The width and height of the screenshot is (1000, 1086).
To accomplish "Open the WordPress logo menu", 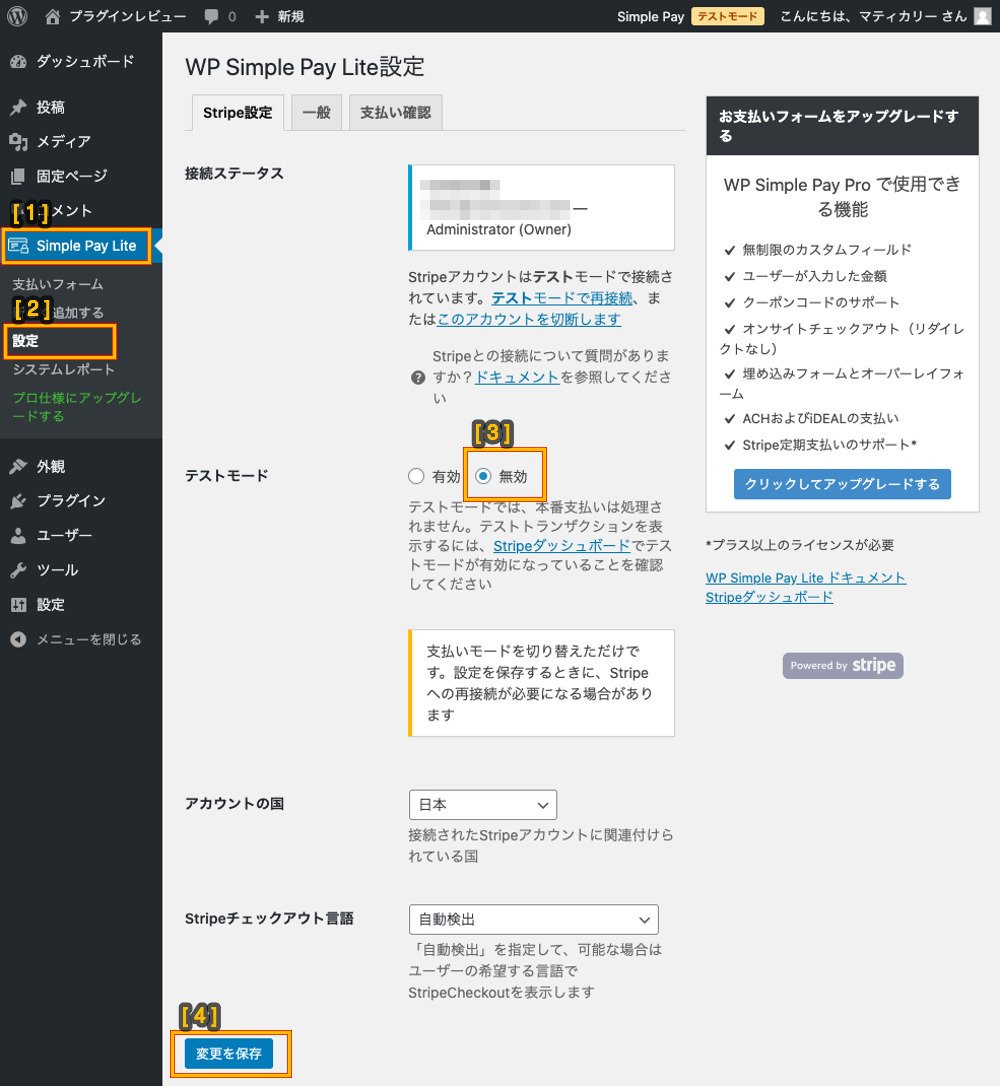I will click(x=17, y=16).
